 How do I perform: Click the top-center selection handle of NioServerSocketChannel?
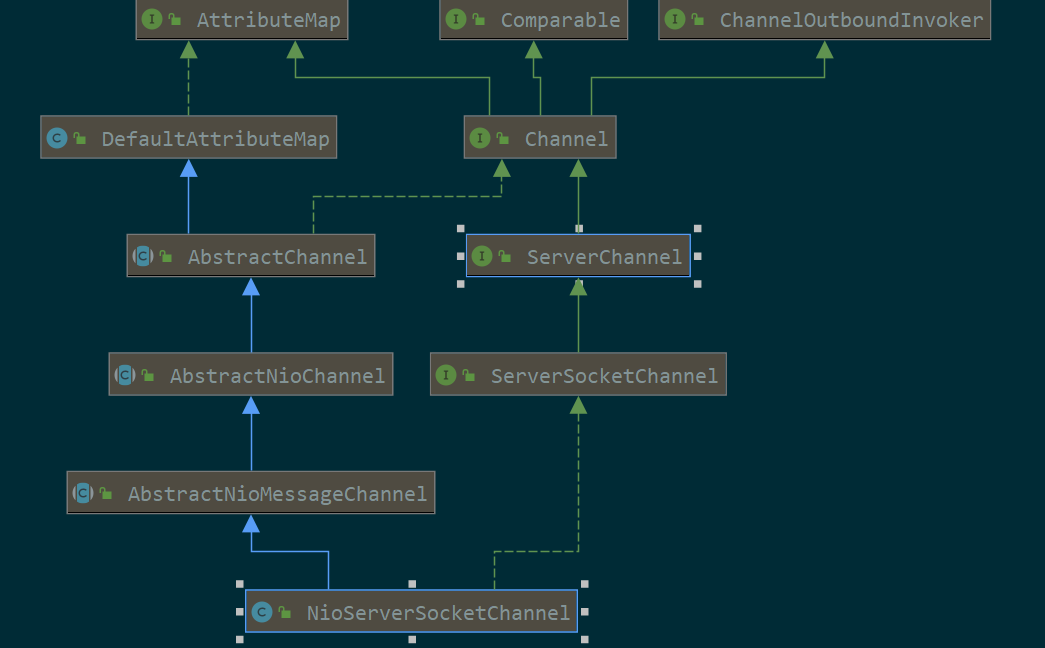[x=412, y=584]
